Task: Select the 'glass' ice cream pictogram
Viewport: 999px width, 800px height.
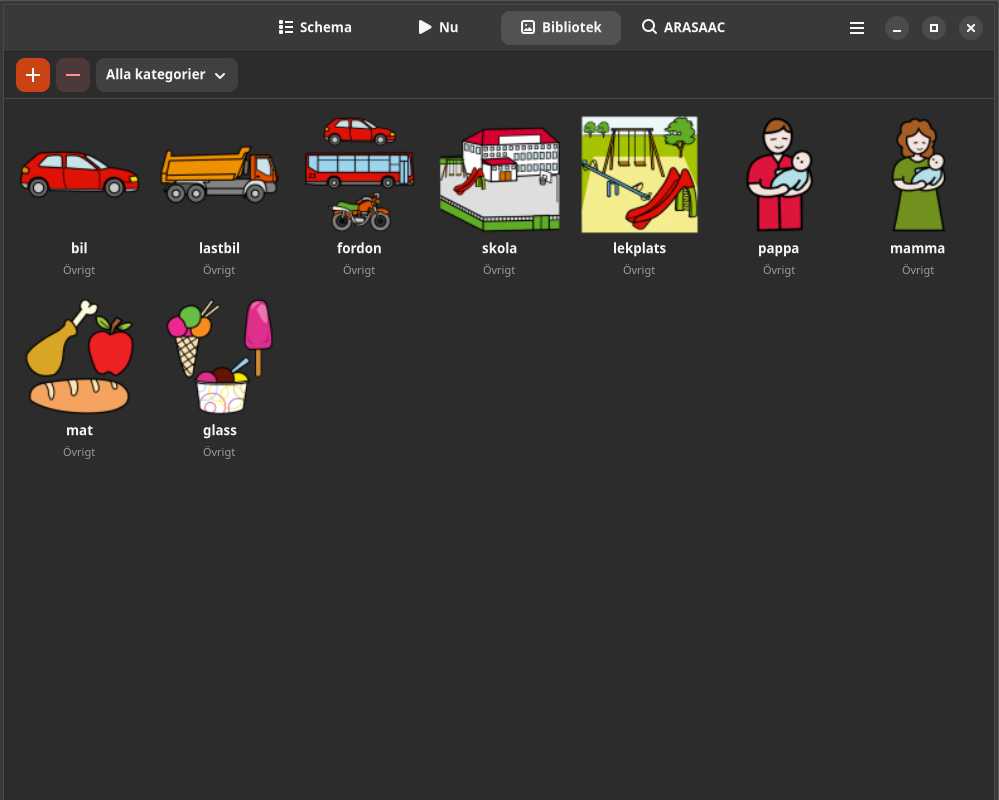Action: 219,357
